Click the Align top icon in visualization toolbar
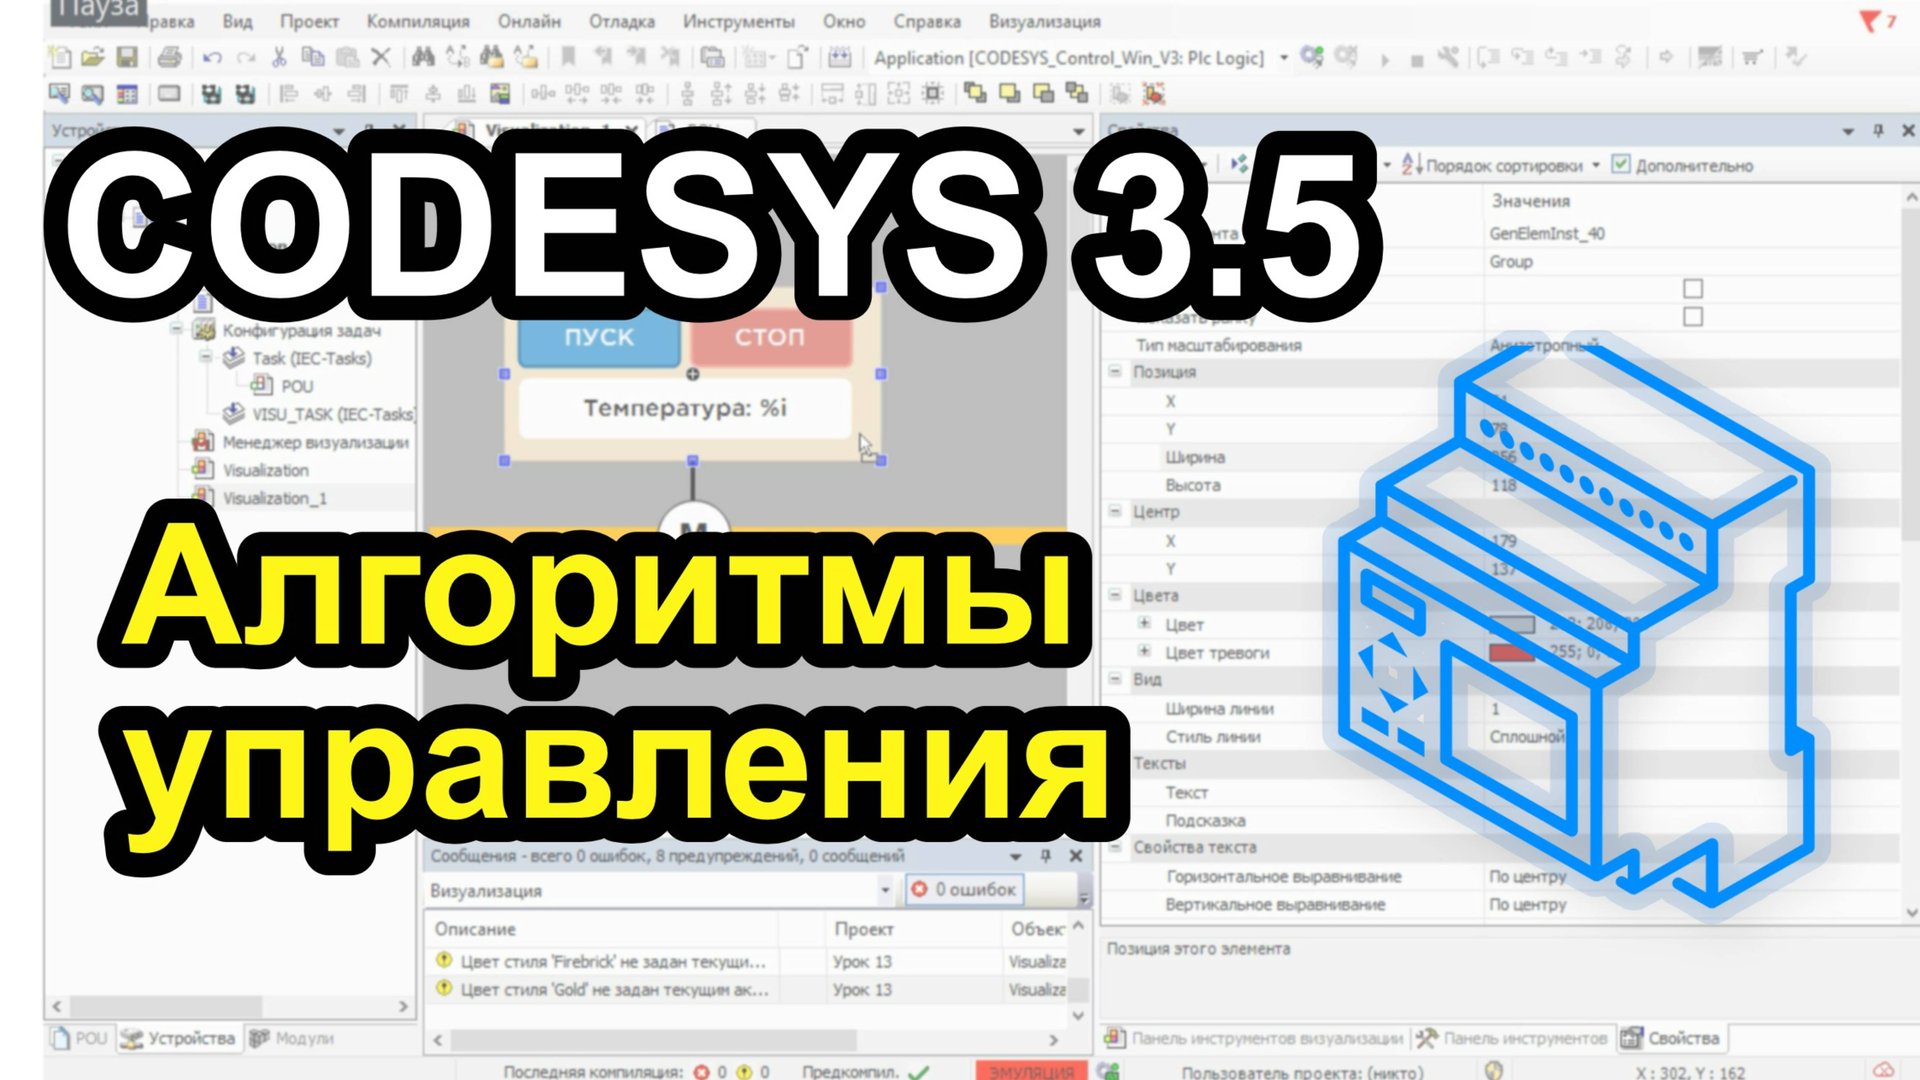 click(x=399, y=95)
